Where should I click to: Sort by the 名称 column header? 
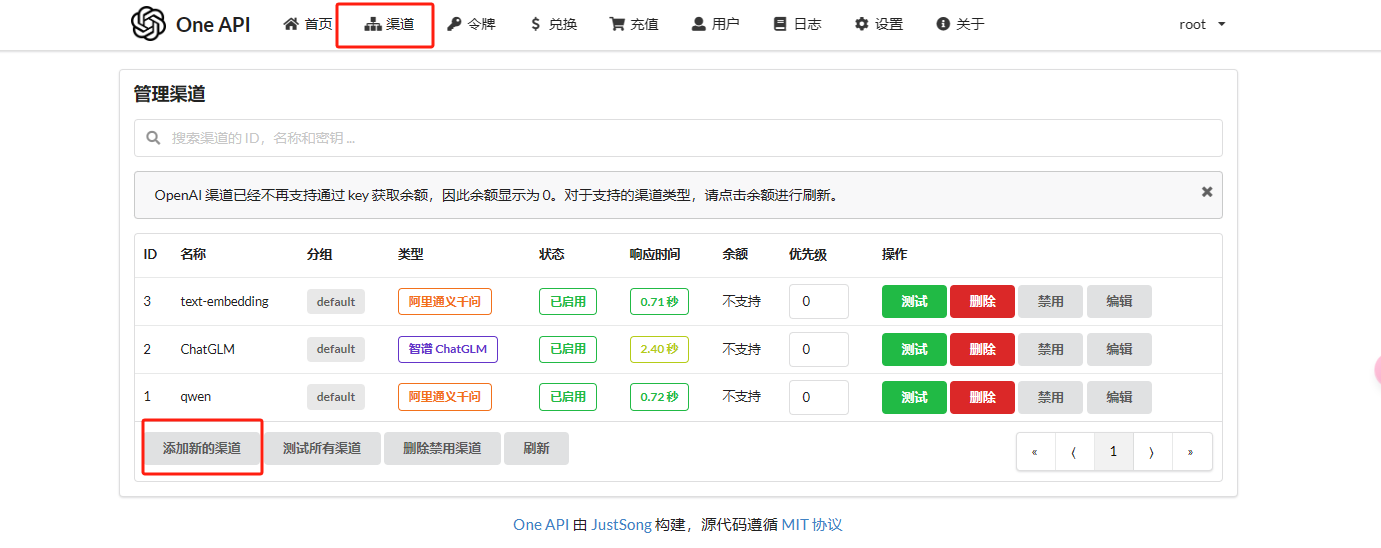[x=193, y=254]
